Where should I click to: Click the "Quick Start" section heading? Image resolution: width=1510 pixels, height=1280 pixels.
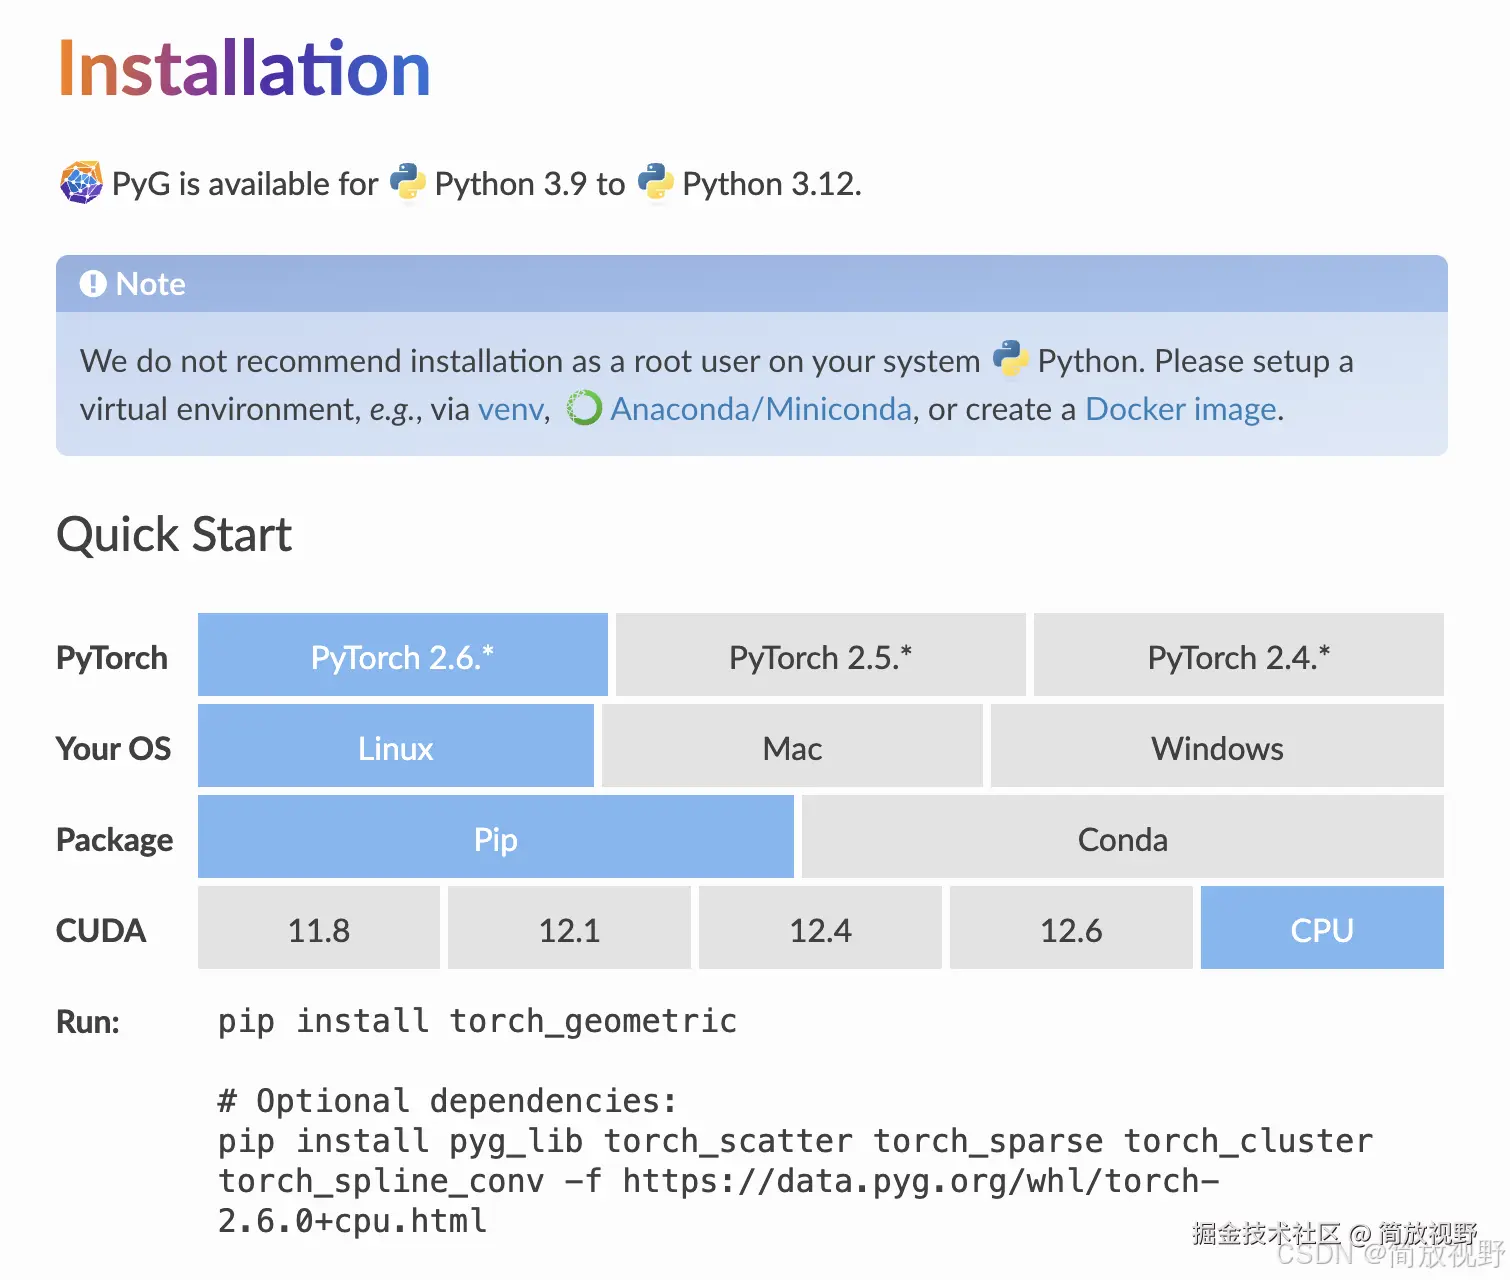click(174, 534)
